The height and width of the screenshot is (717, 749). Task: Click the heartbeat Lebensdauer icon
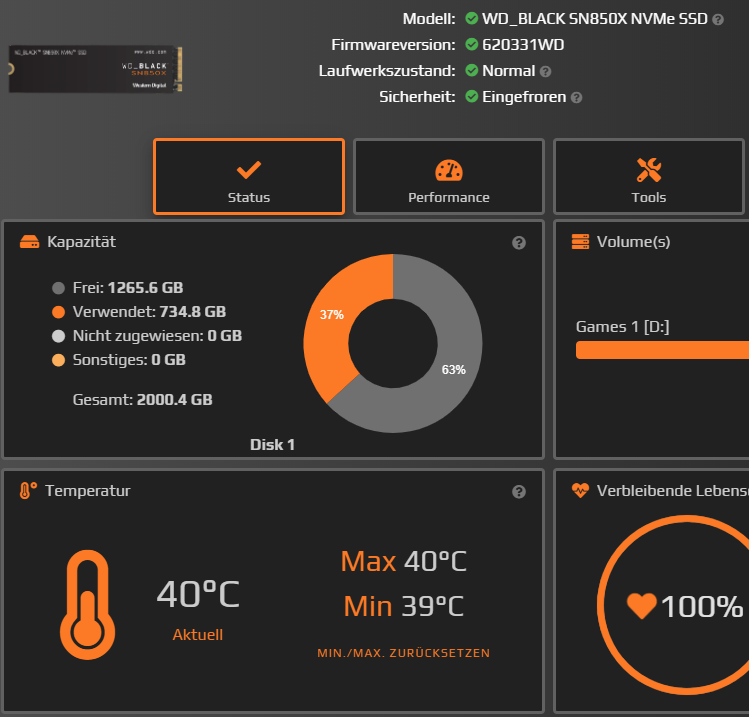580,491
